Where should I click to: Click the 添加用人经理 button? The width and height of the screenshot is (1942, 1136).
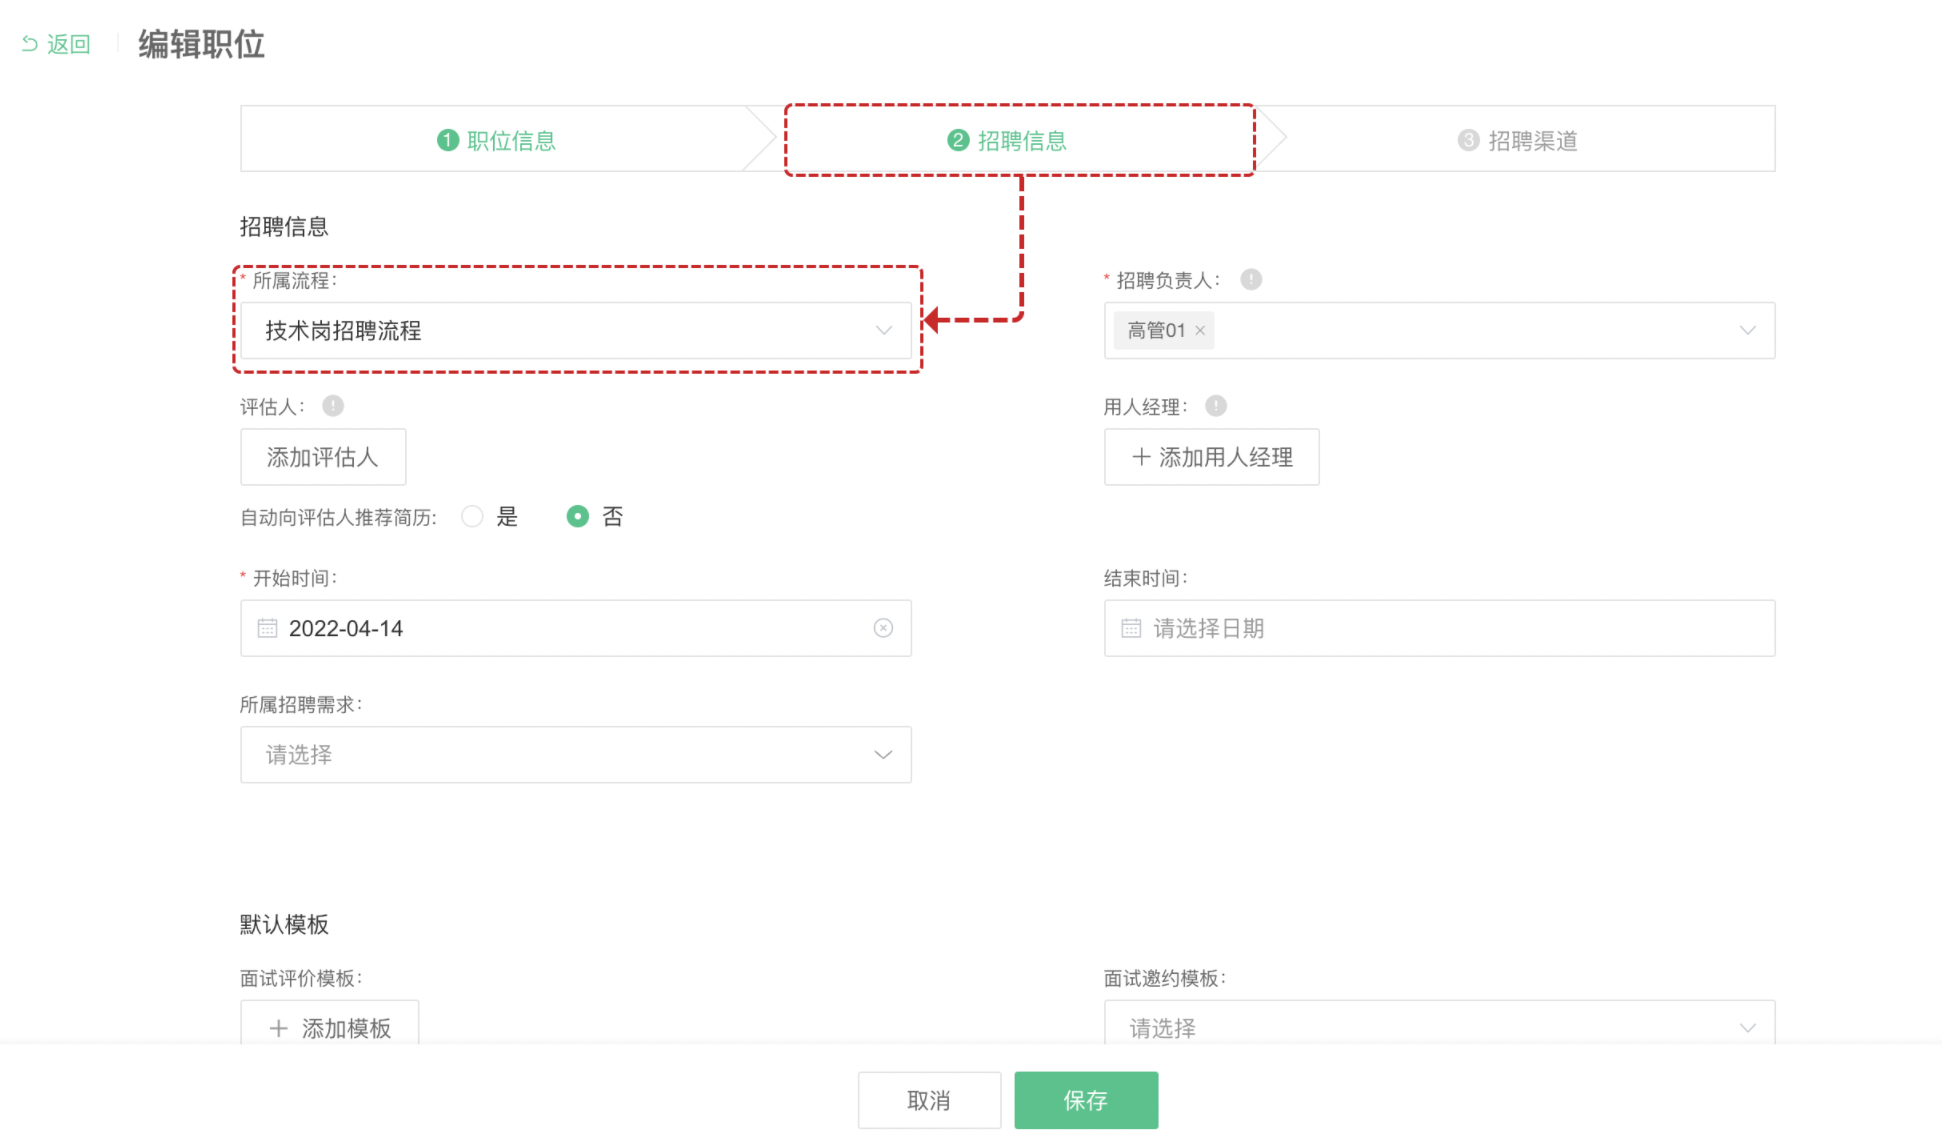(x=1212, y=457)
